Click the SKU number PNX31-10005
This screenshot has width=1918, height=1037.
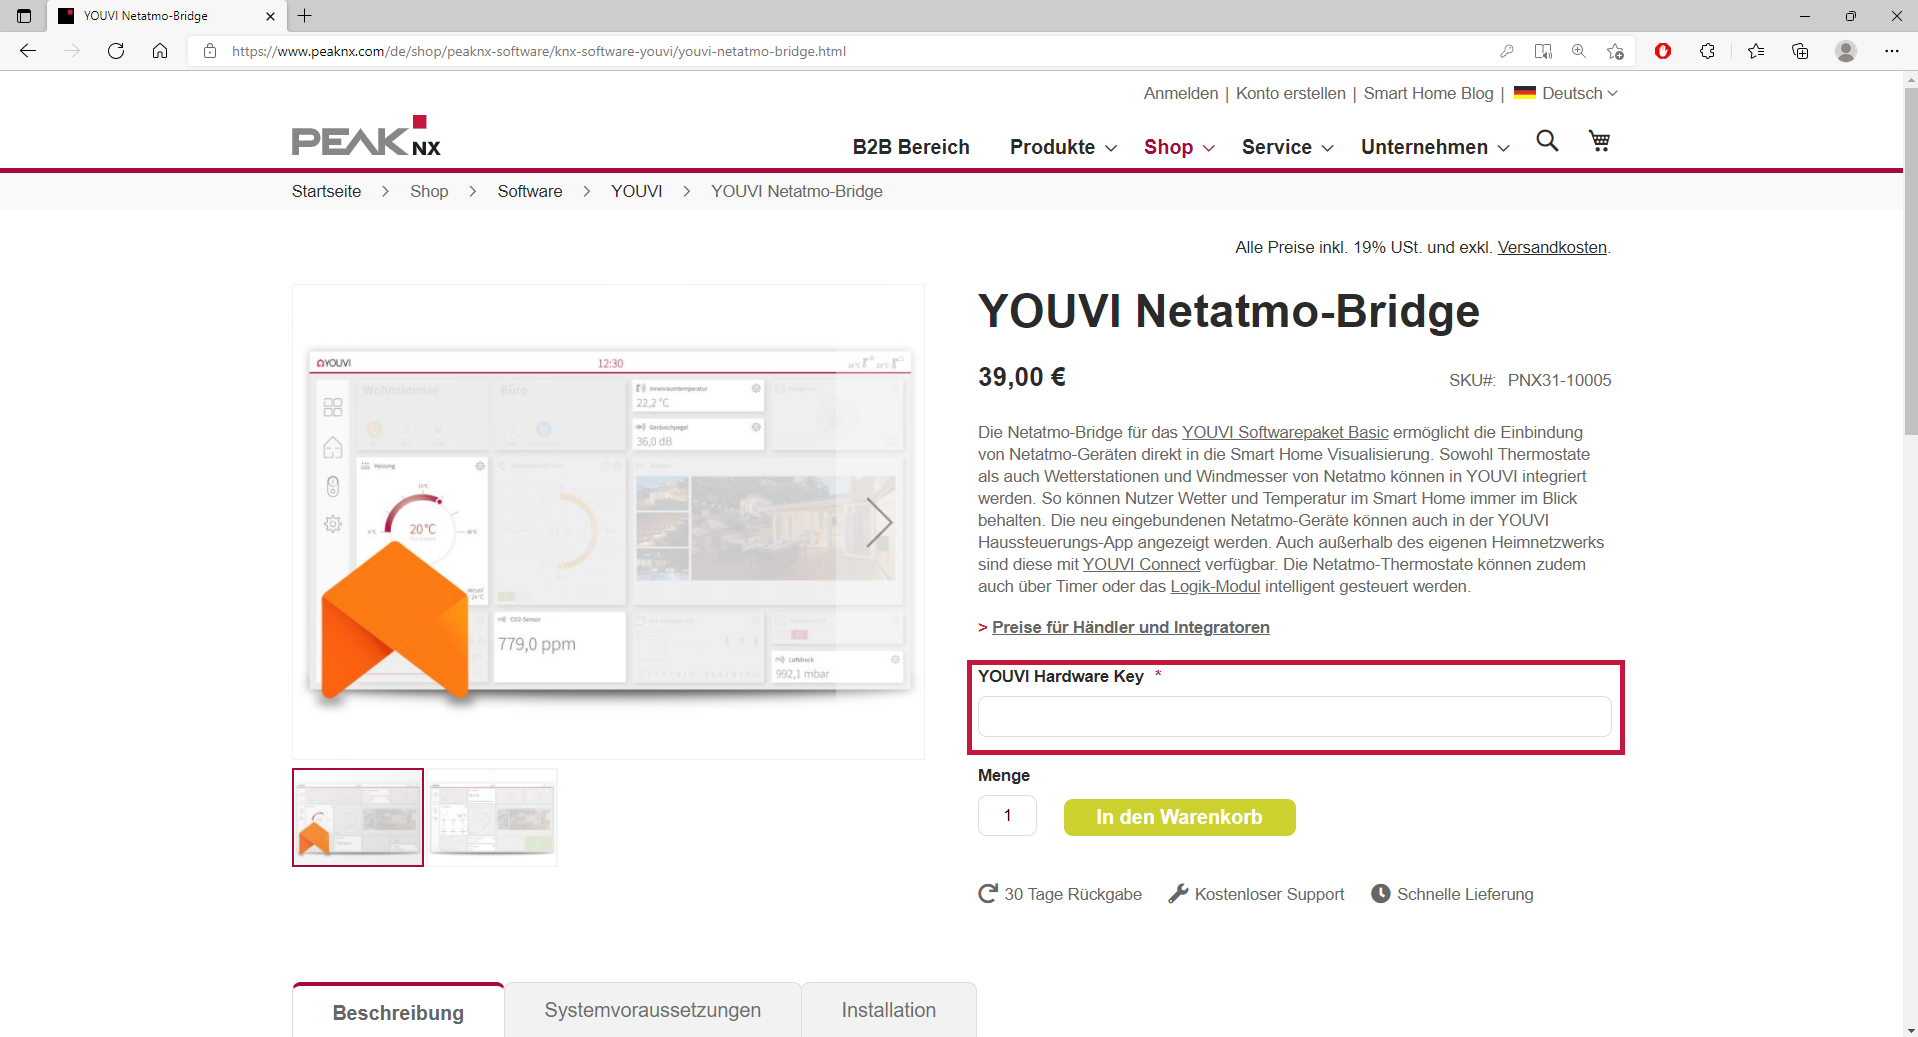click(1560, 380)
